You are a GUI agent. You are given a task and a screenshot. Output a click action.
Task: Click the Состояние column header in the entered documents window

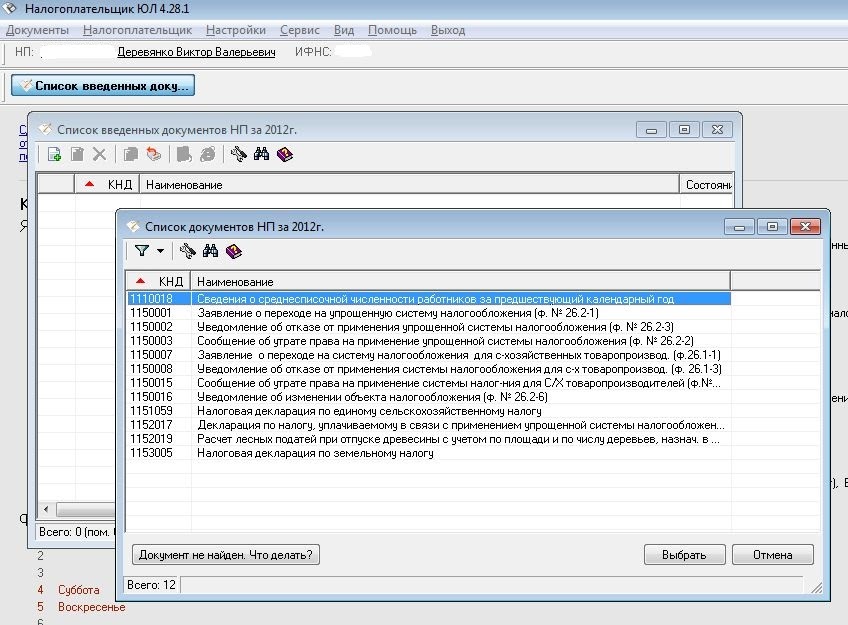tap(706, 185)
